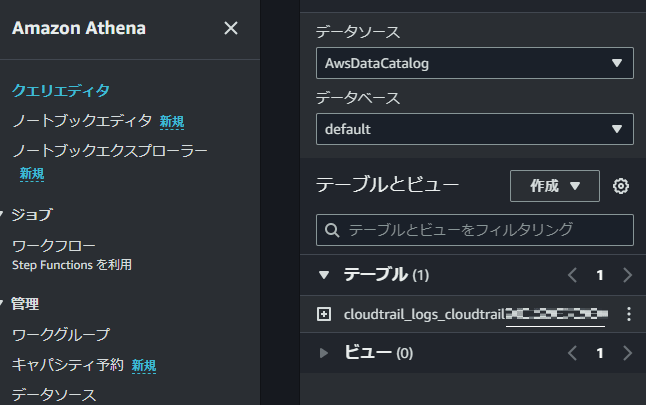The width and height of the screenshot is (646, 405).
Task: Open the default database dropdown
Action: point(475,129)
